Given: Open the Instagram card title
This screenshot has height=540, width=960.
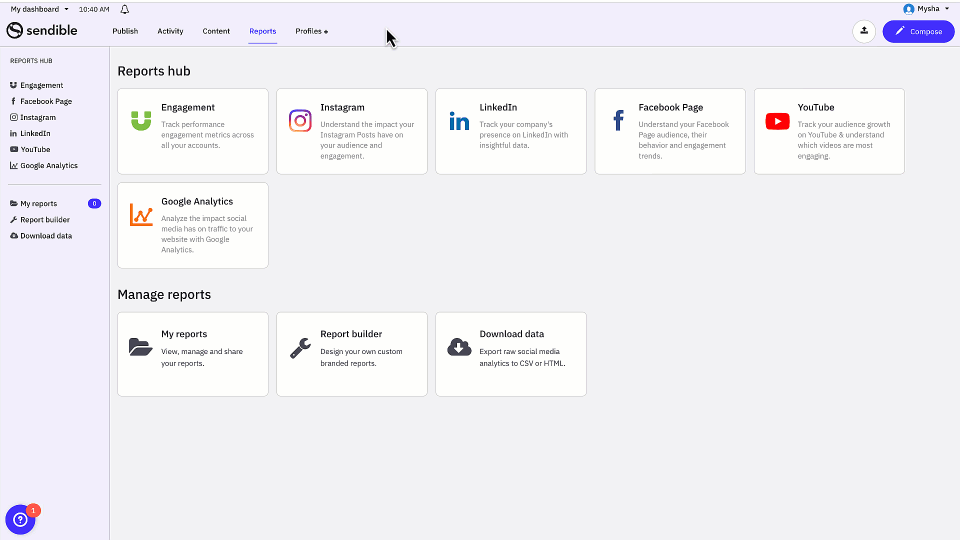Looking at the screenshot, I should [x=342, y=107].
